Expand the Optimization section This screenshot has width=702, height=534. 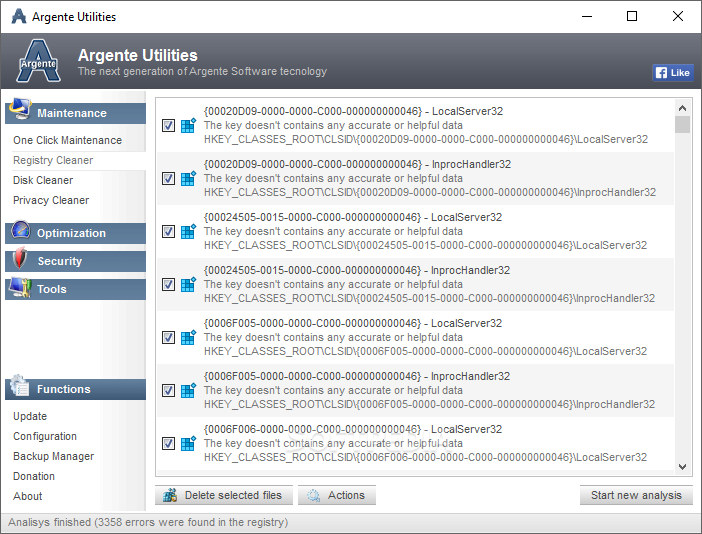tap(75, 233)
